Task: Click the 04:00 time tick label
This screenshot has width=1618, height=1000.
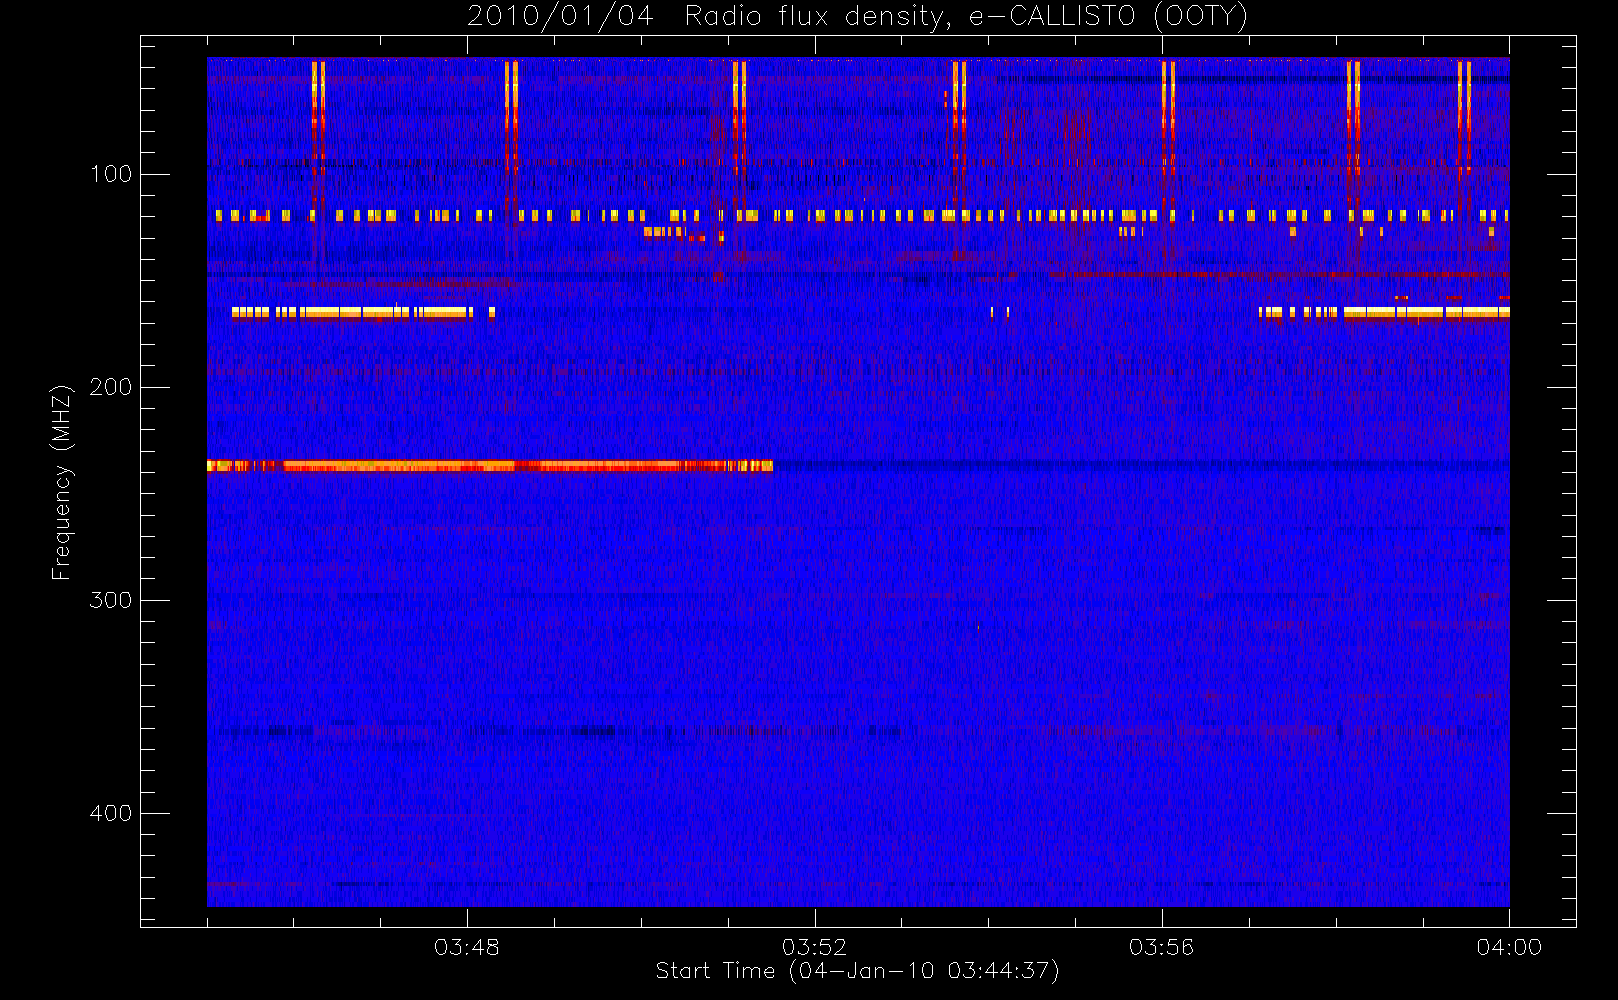Action: tap(1509, 947)
